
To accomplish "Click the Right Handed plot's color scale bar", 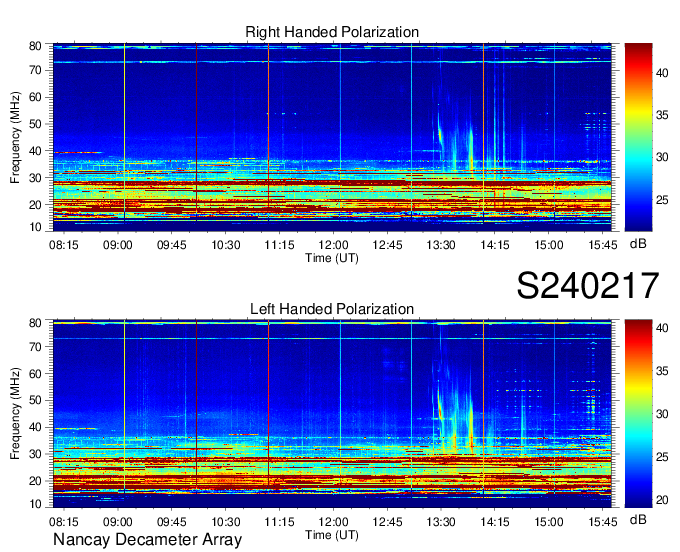I will pyautogui.click(x=638, y=137).
